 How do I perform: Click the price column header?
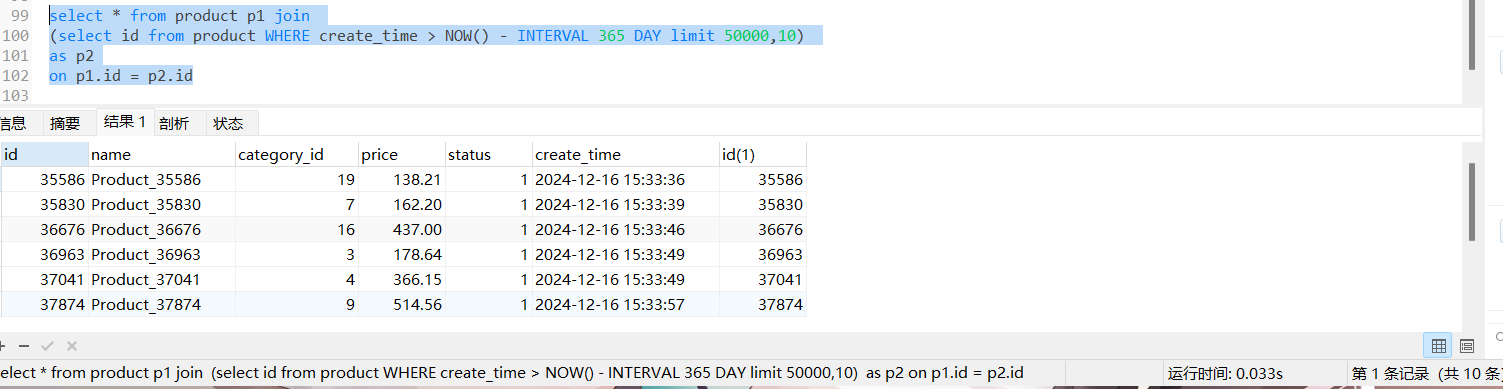[x=401, y=154]
